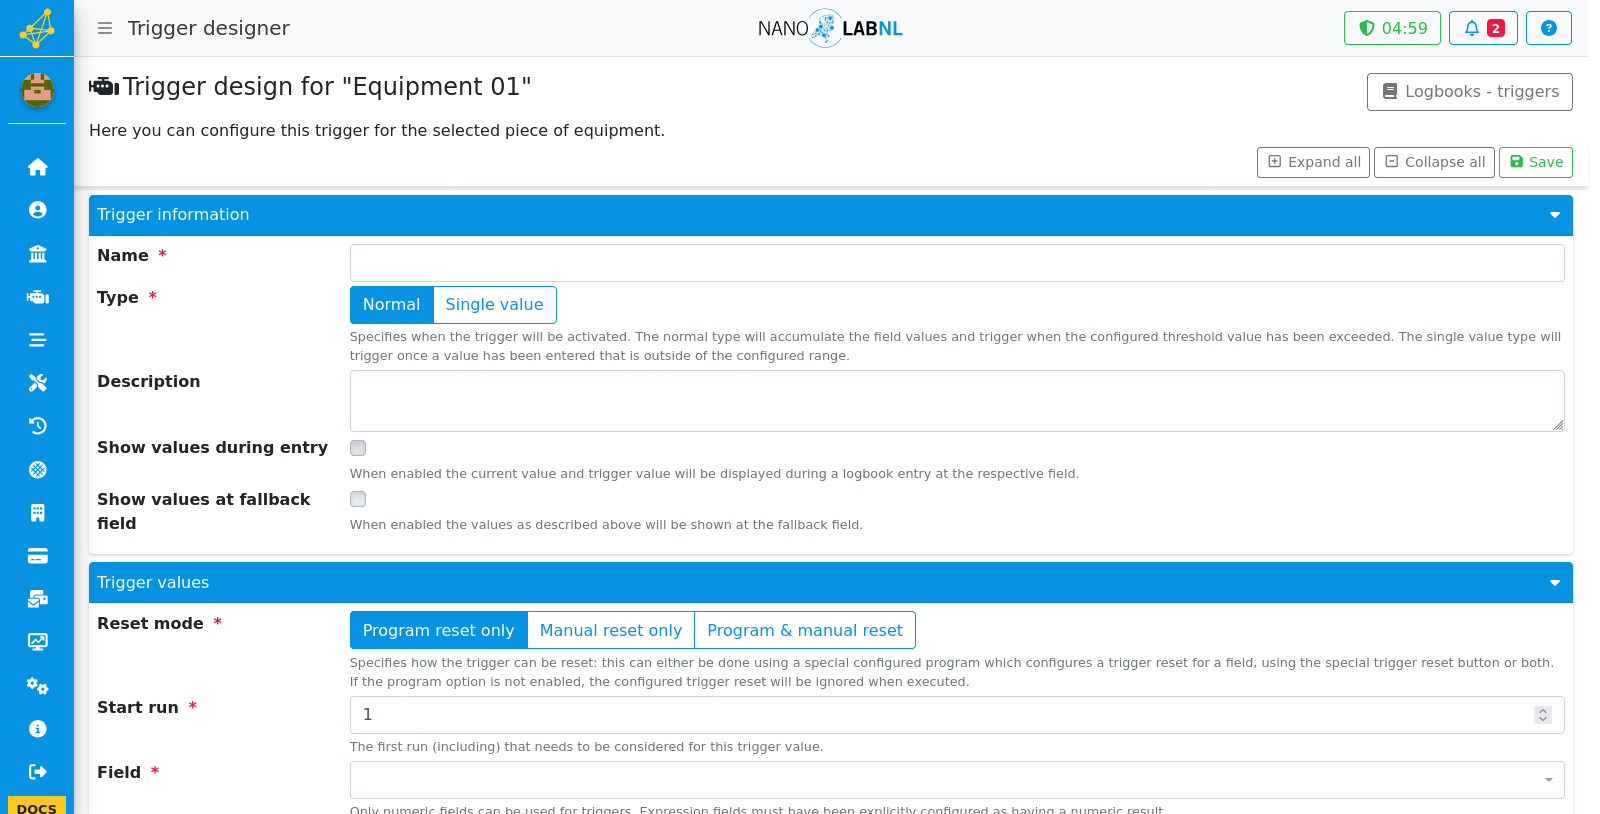Save the trigger design

[1536, 162]
